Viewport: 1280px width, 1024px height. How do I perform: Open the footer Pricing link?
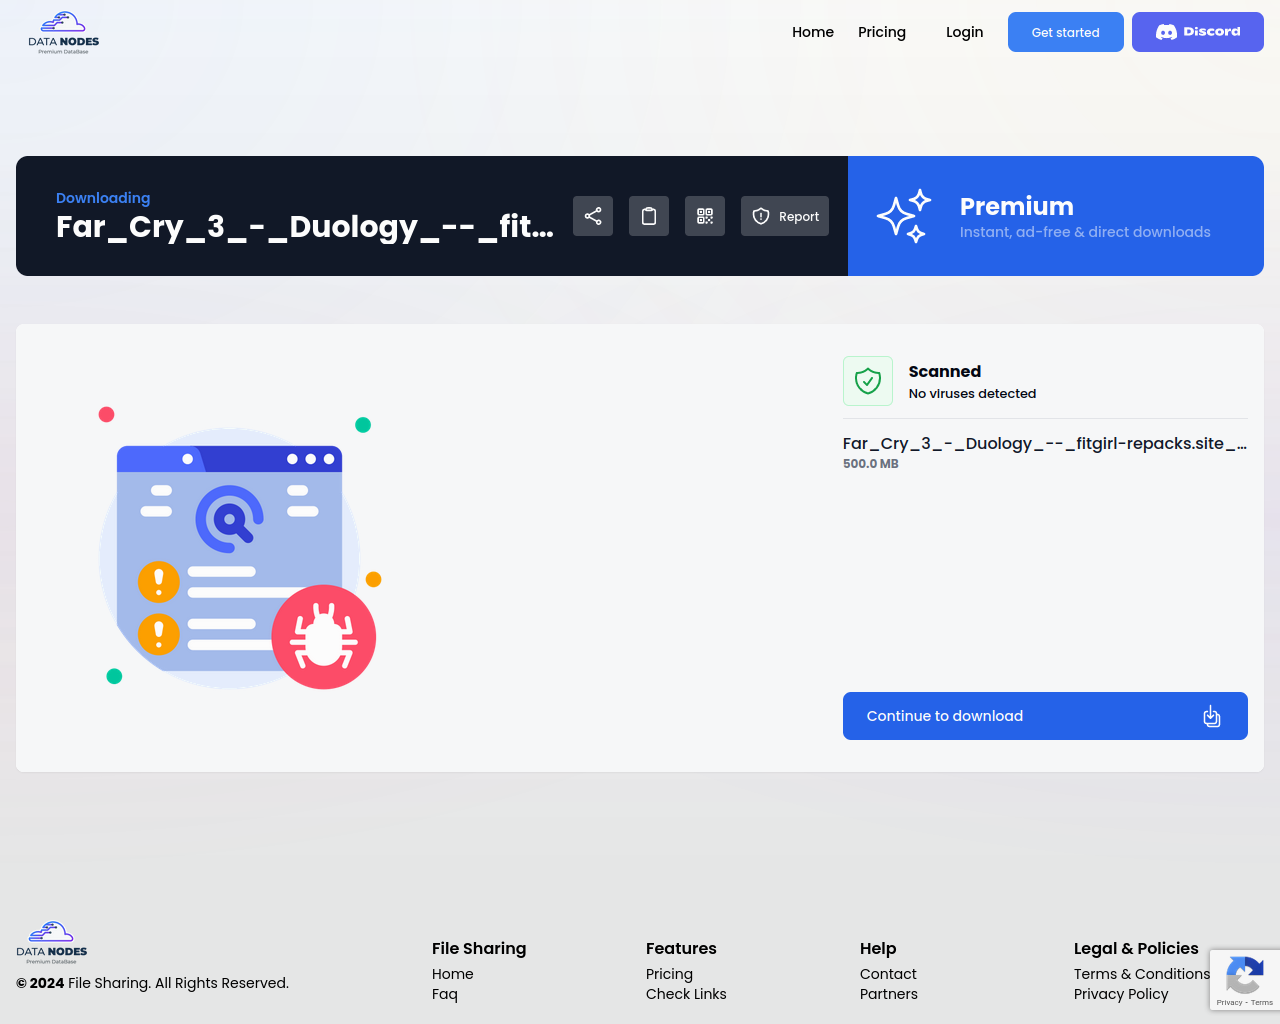pos(669,974)
